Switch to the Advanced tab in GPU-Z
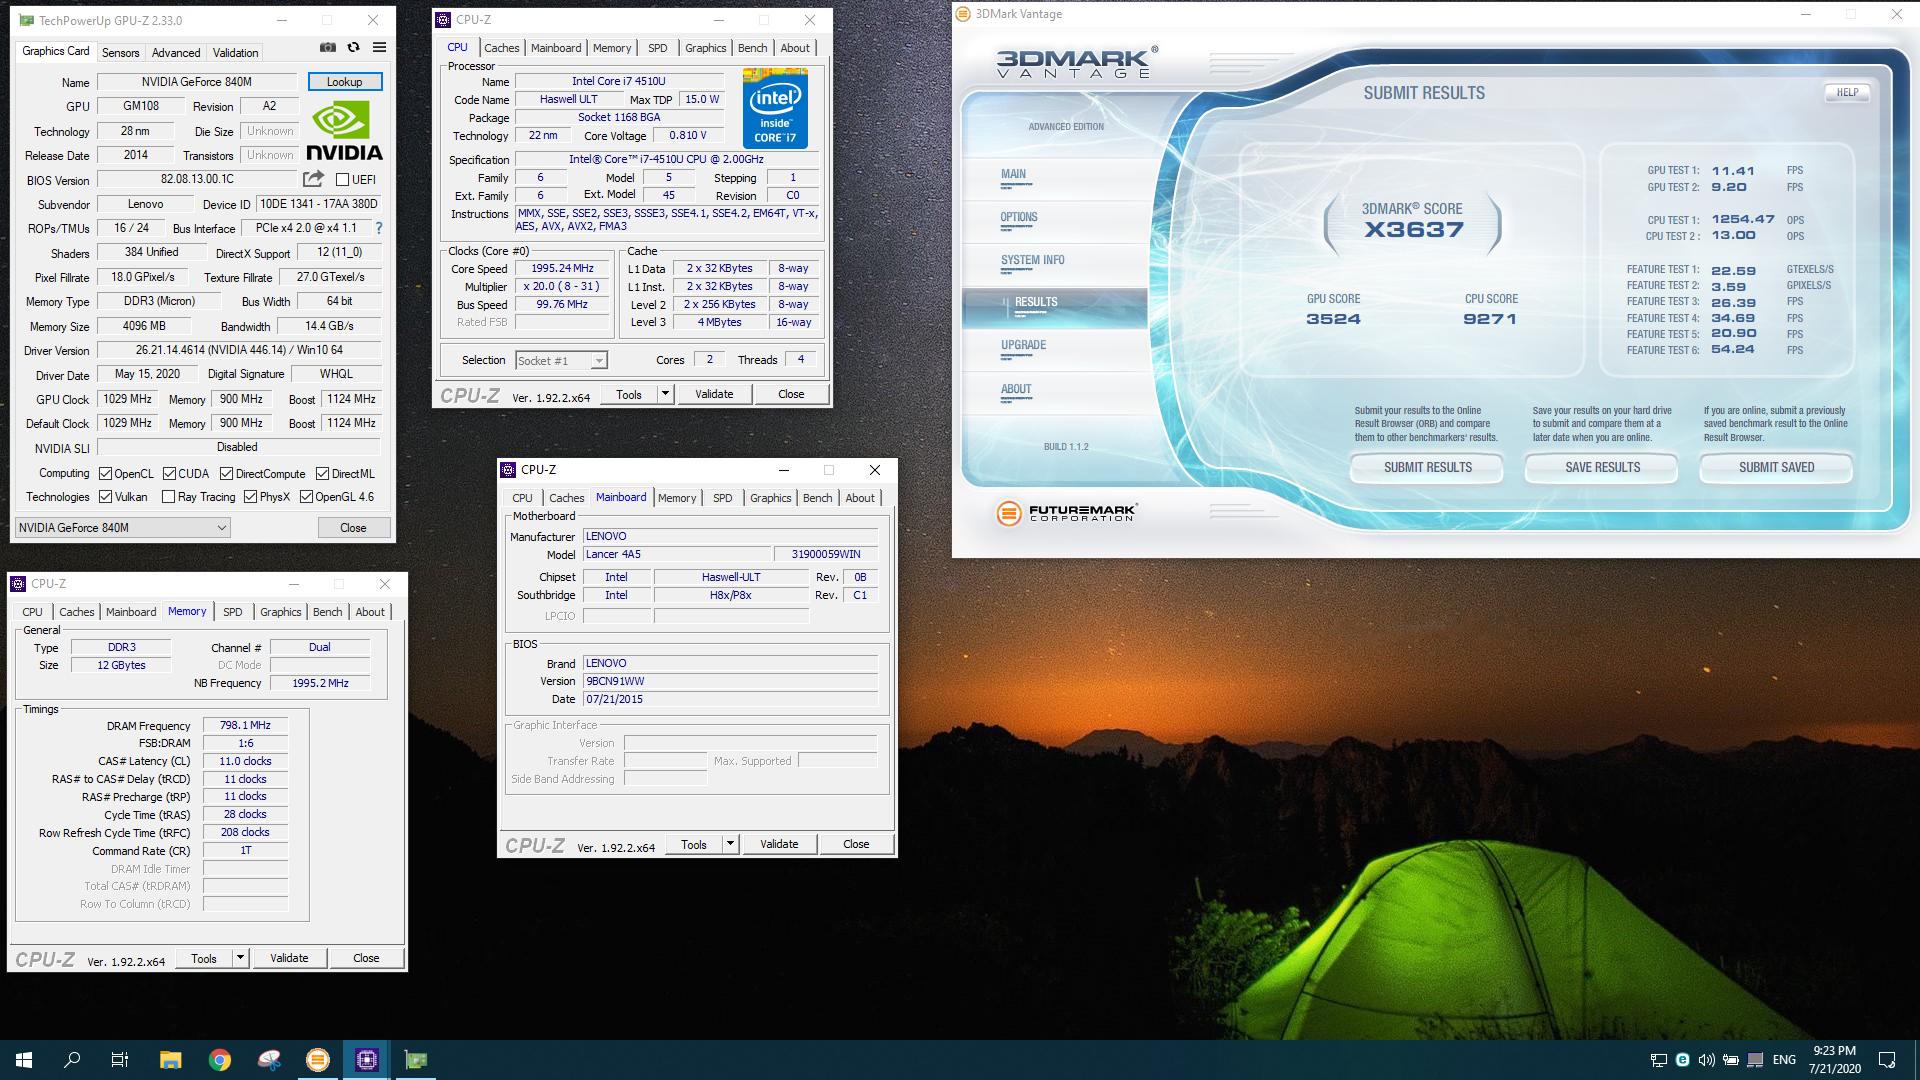The height and width of the screenshot is (1080, 1920). point(176,53)
